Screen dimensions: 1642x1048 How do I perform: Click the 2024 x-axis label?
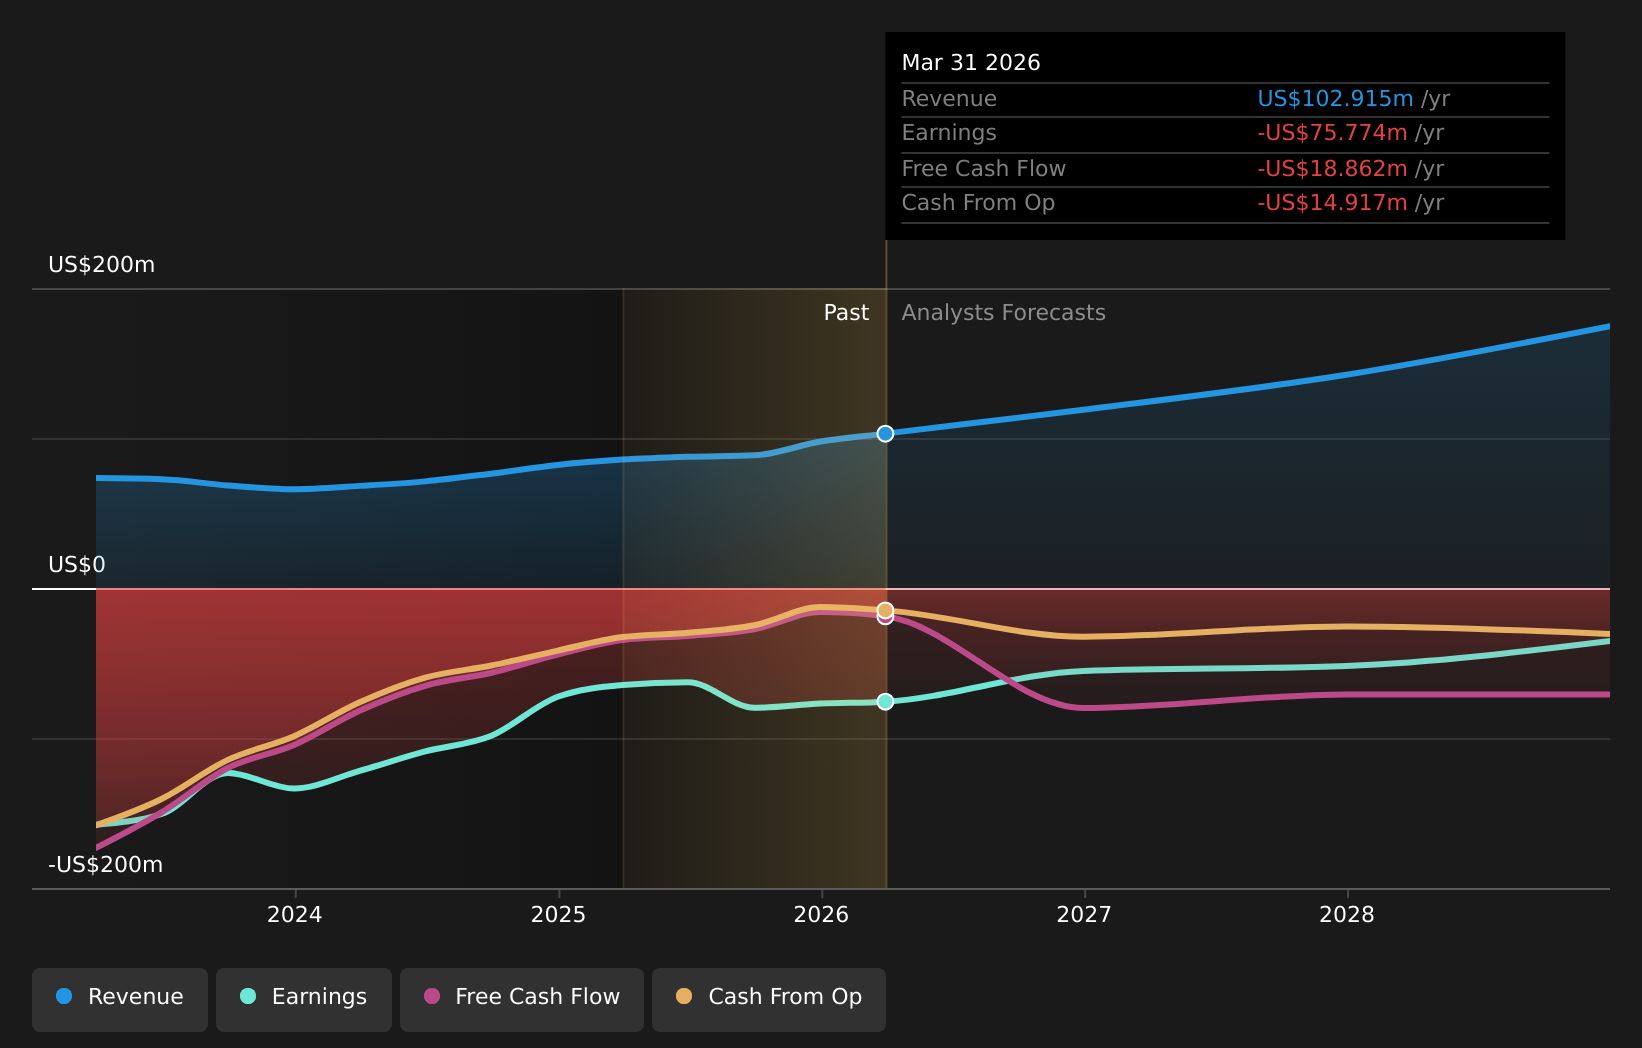(x=295, y=915)
